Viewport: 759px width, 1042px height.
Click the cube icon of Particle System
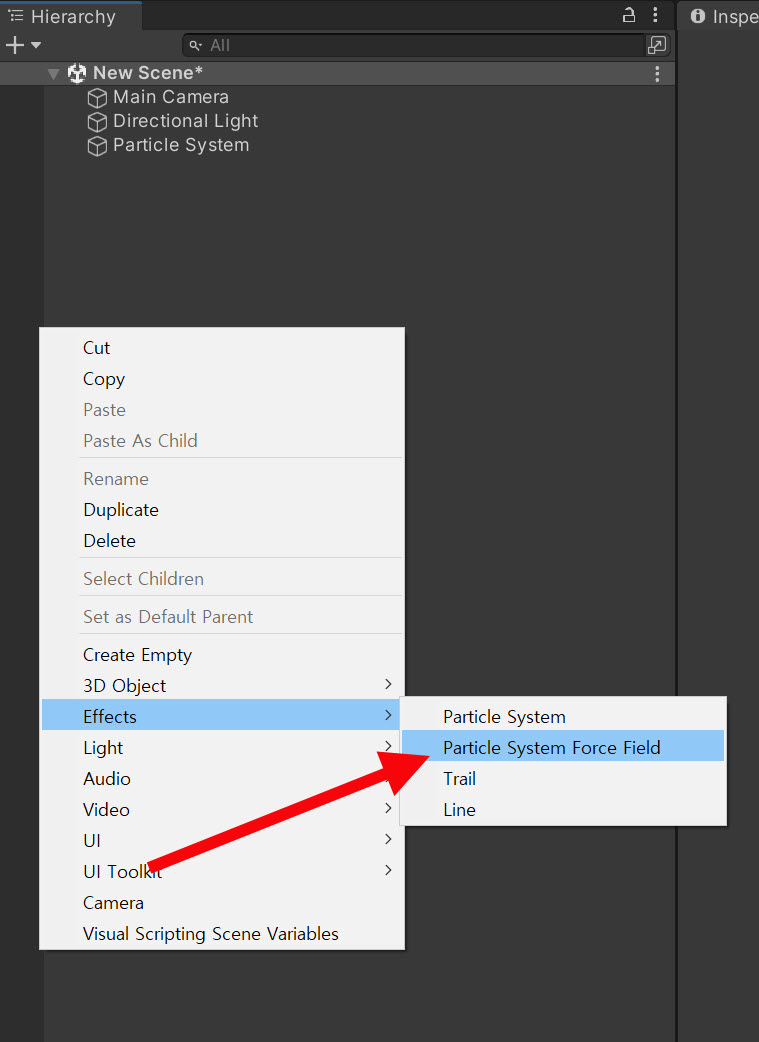pyautogui.click(x=97, y=146)
